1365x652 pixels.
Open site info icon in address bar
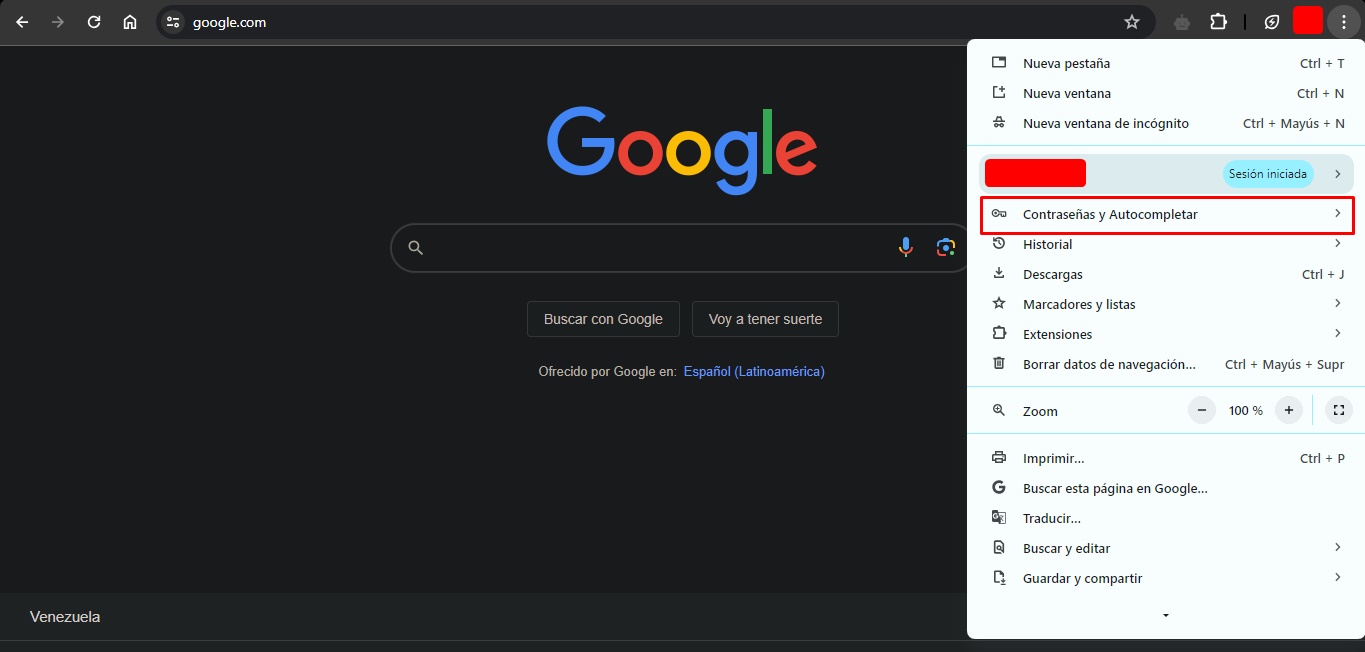tap(173, 22)
